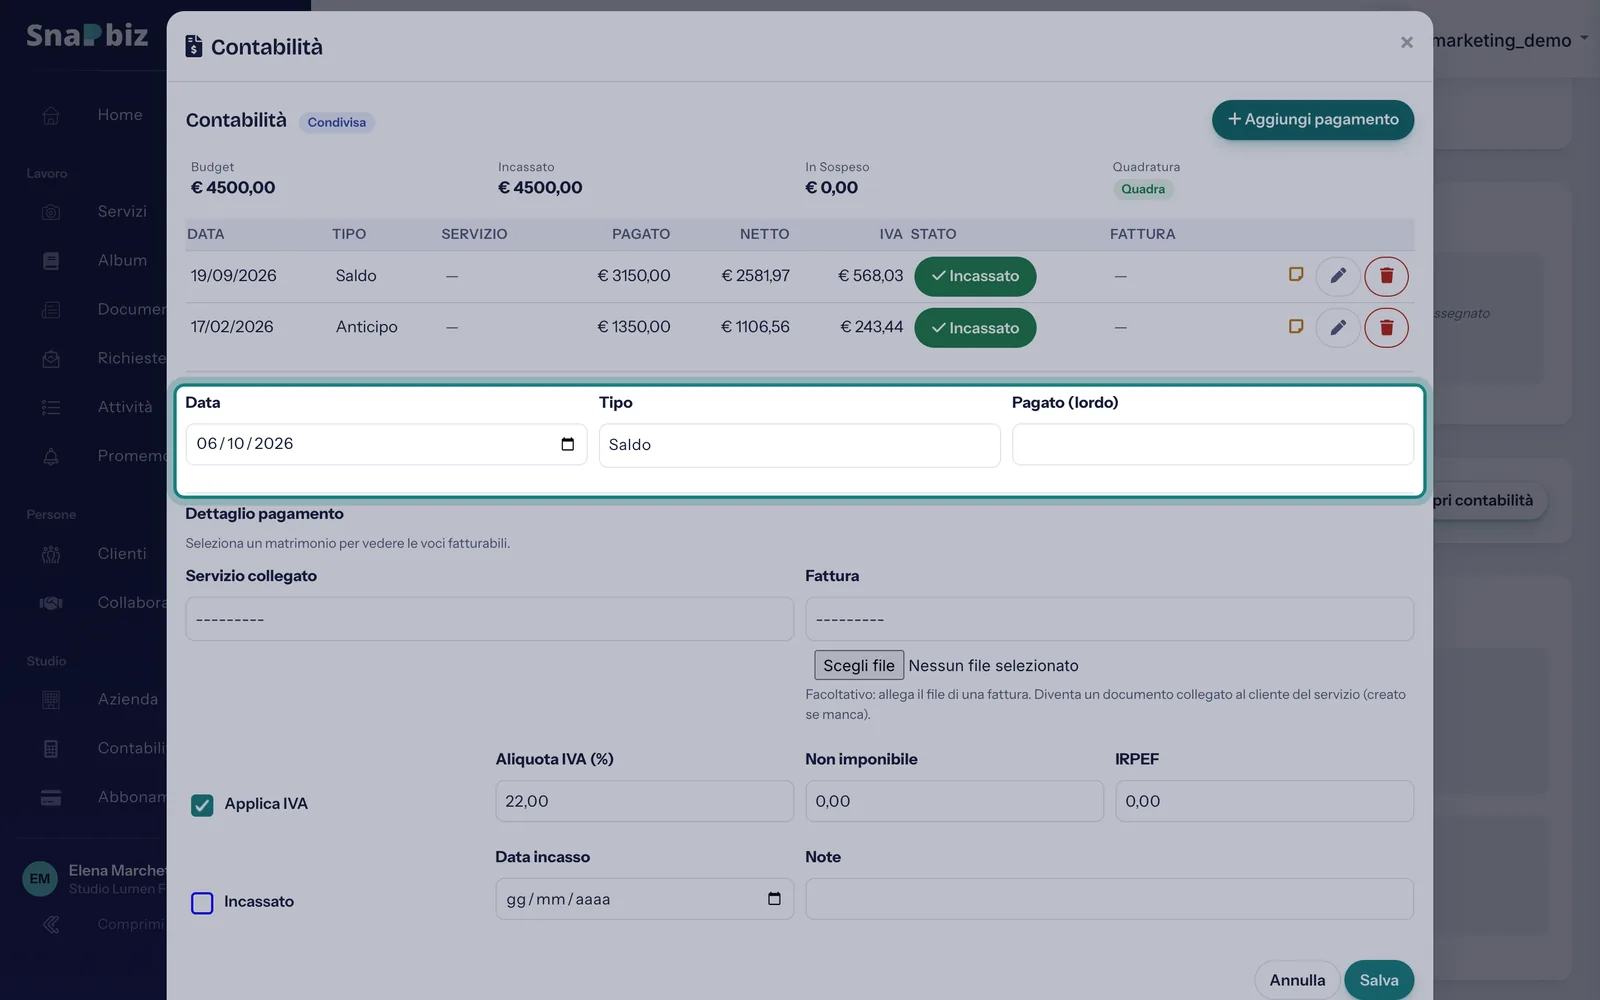This screenshot has height=1000, width=1600.
Task: Click the Clienti people icon
Action: (x=51, y=554)
